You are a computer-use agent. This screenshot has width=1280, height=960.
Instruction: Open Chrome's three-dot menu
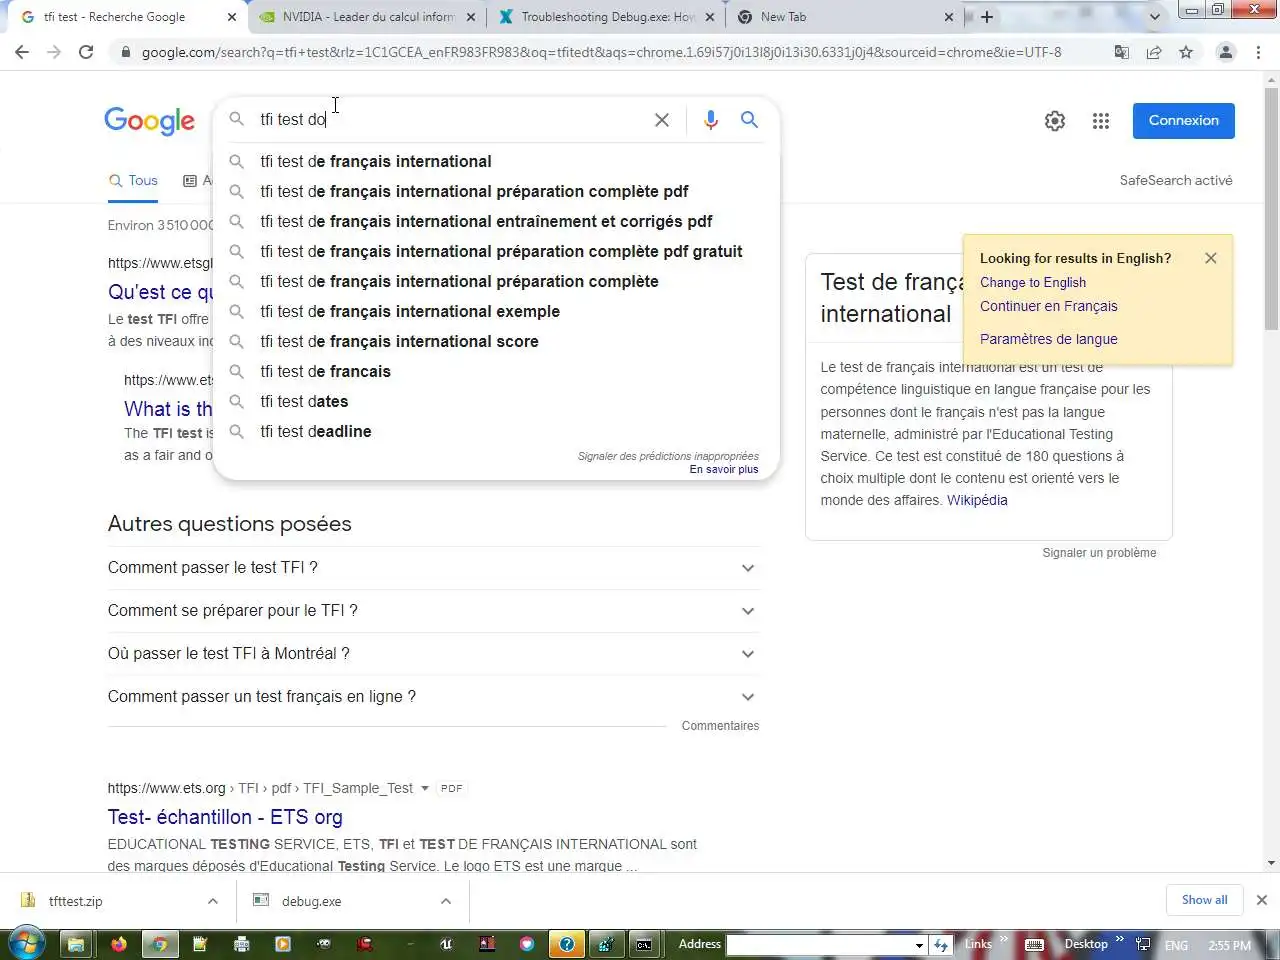[x=1258, y=52]
